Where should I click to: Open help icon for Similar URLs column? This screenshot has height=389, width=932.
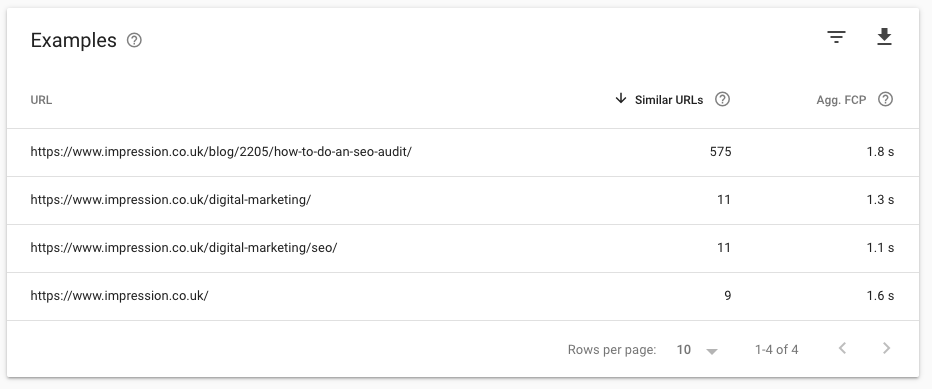[722, 99]
